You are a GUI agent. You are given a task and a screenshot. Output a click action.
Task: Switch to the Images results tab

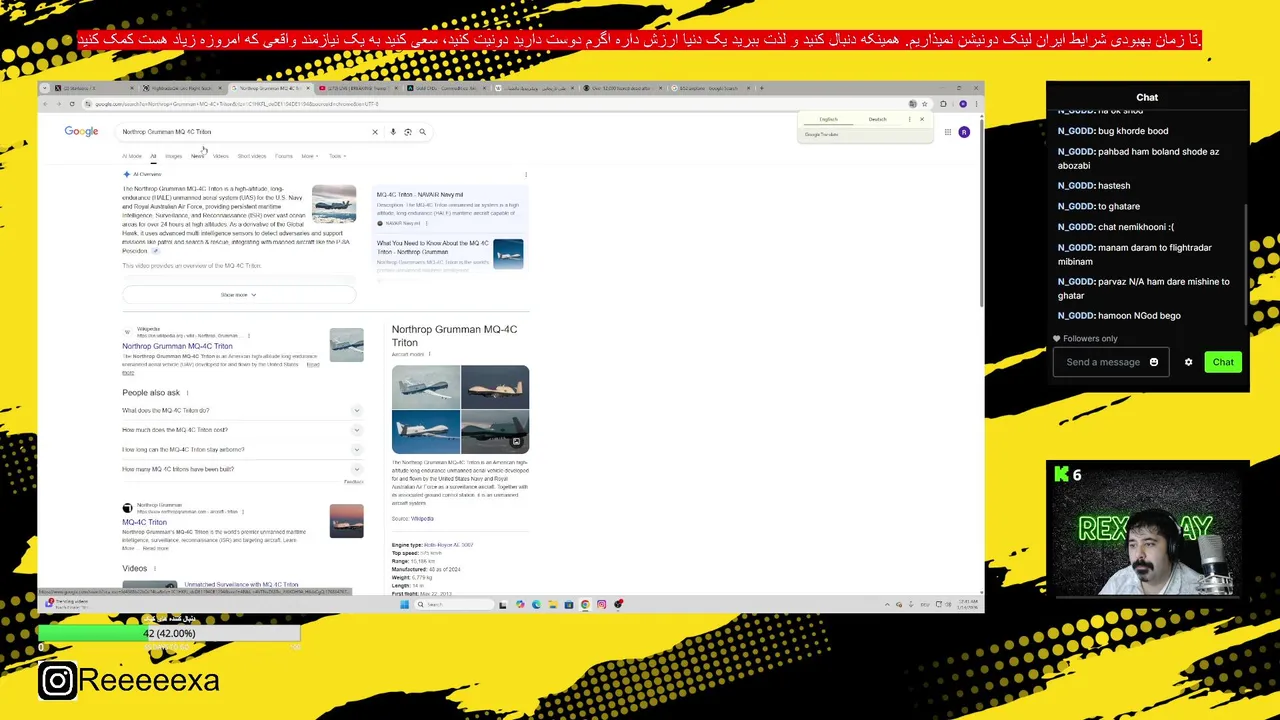coord(174,156)
